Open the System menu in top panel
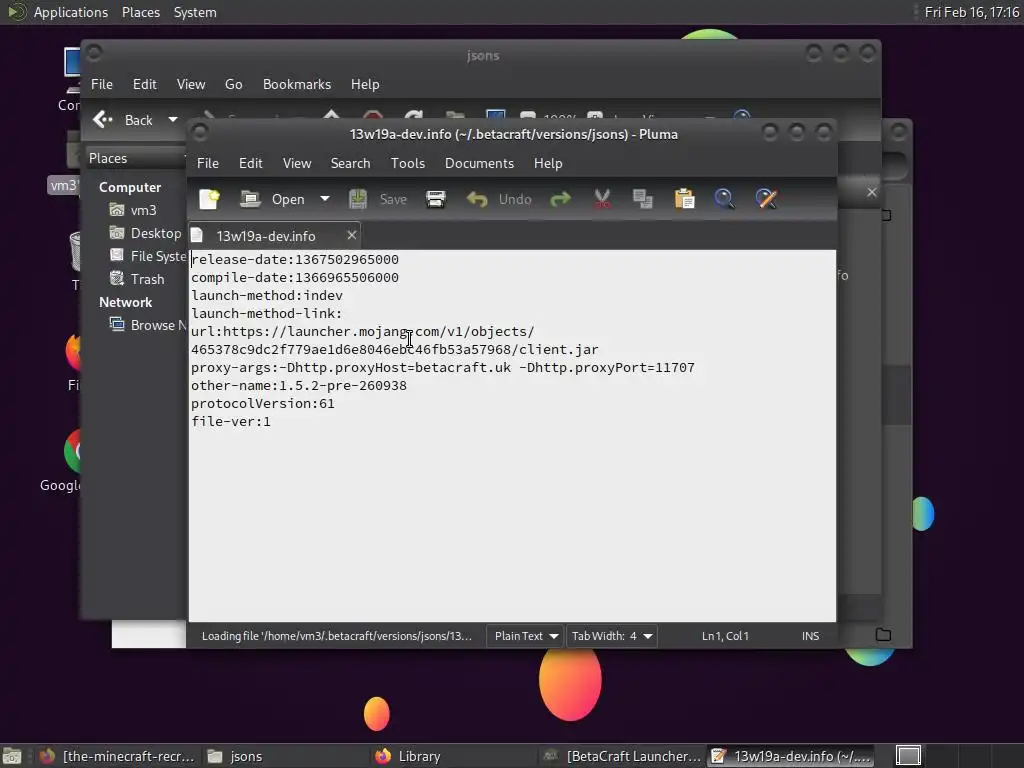The width and height of the screenshot is (1024, 768). (195, 12)
